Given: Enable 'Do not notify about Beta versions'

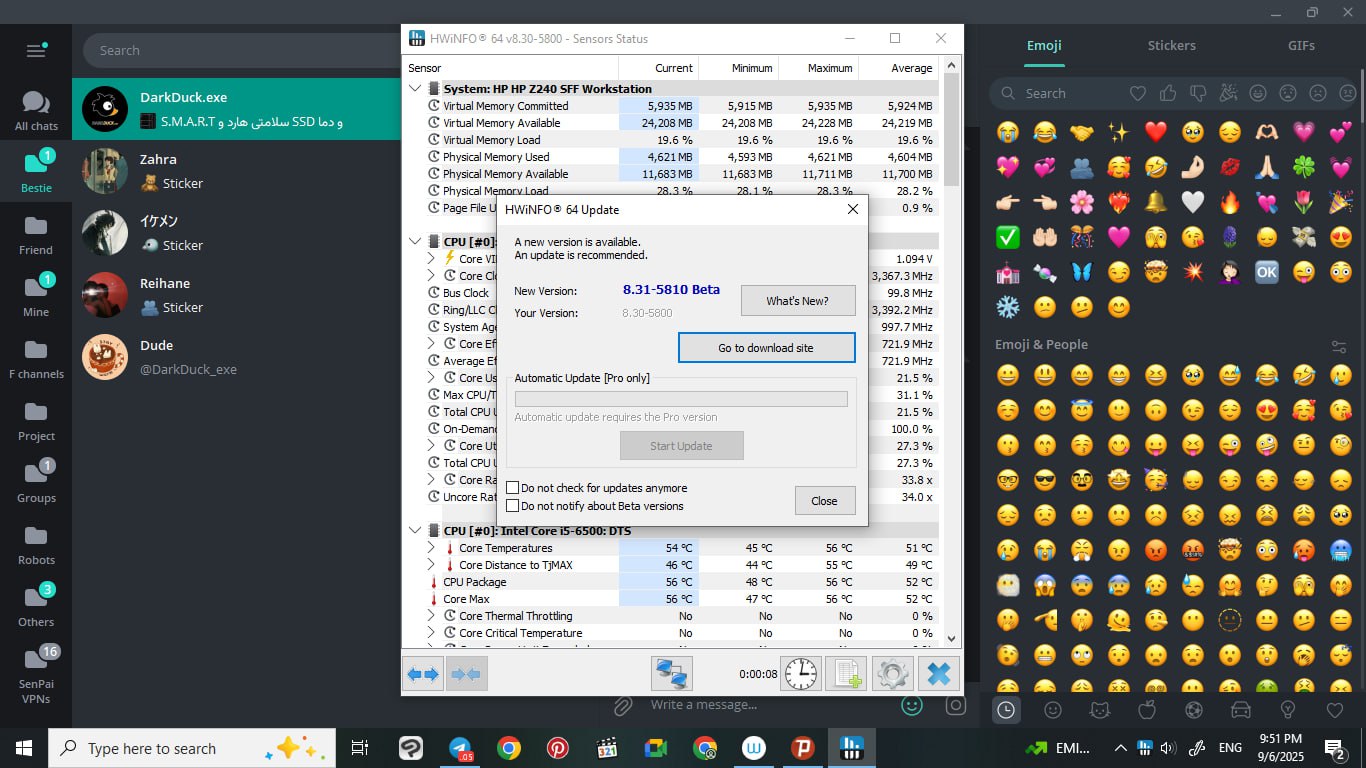Looking at the screenshot, I should [513, 506].
